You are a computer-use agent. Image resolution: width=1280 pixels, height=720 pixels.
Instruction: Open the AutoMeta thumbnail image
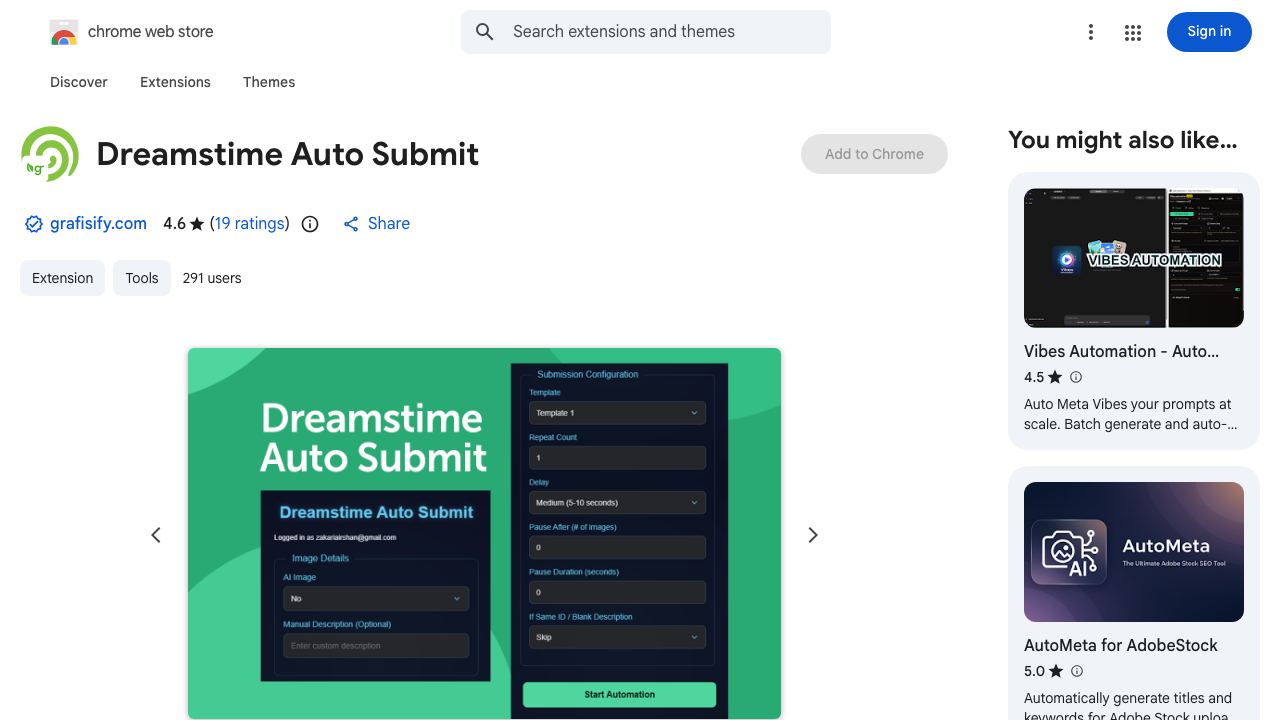(x=1134, y=552)
